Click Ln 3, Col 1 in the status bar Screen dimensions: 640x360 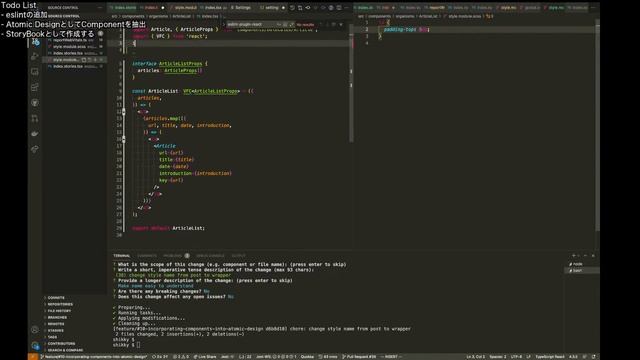point(475,357)
